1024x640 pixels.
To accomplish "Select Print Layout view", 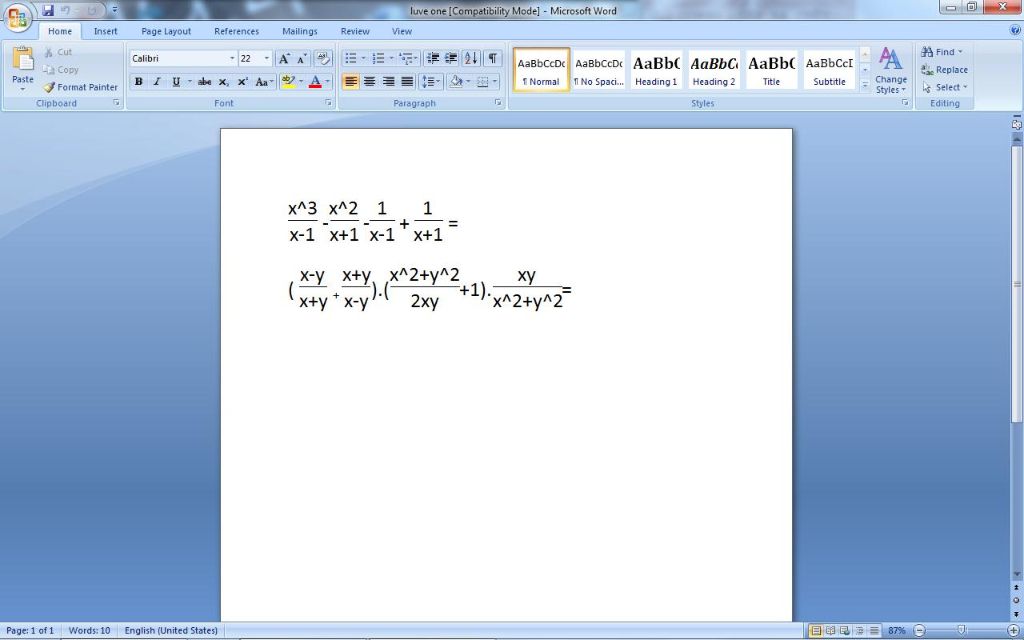I will tap(815, 630).
